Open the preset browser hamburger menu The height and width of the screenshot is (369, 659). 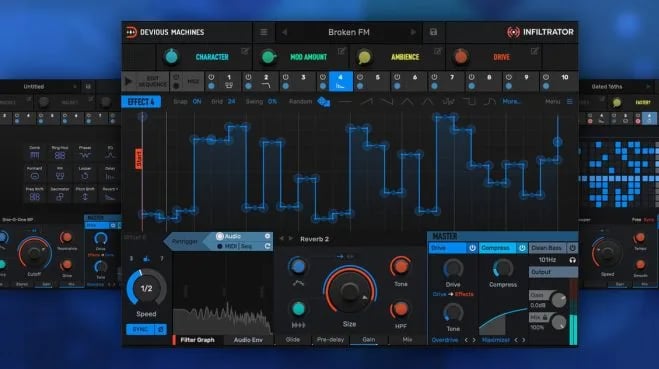coord(264,32)
